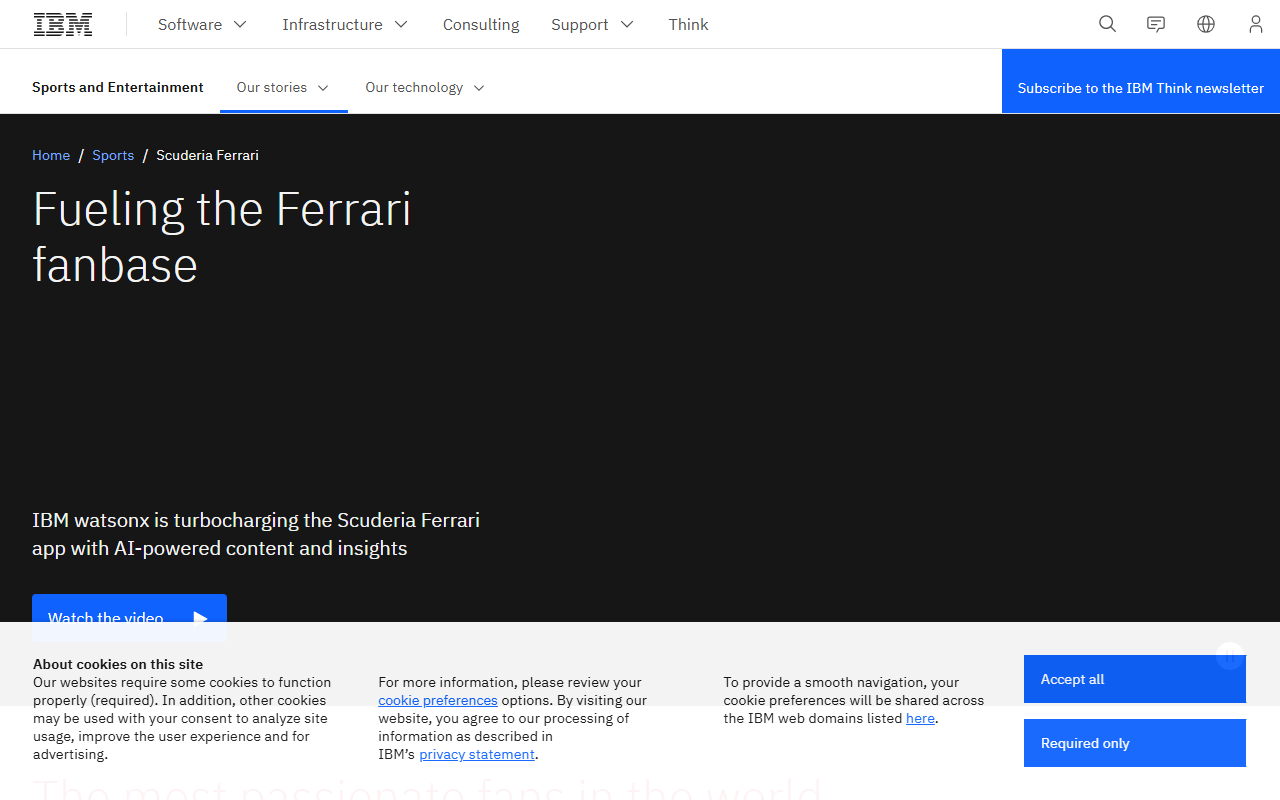Select the Sports and Entertainment section title

click(x=118, y=87)
